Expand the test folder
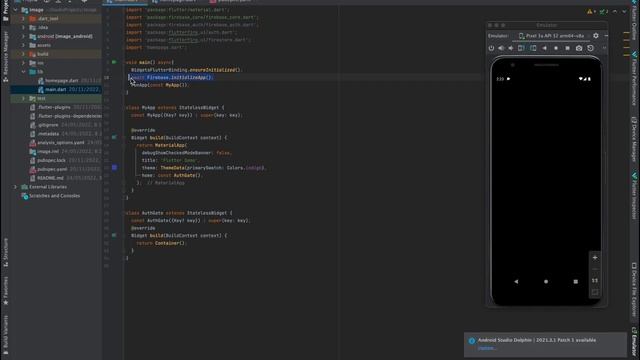The image size is (640, 360). click(x=23, y=98)
